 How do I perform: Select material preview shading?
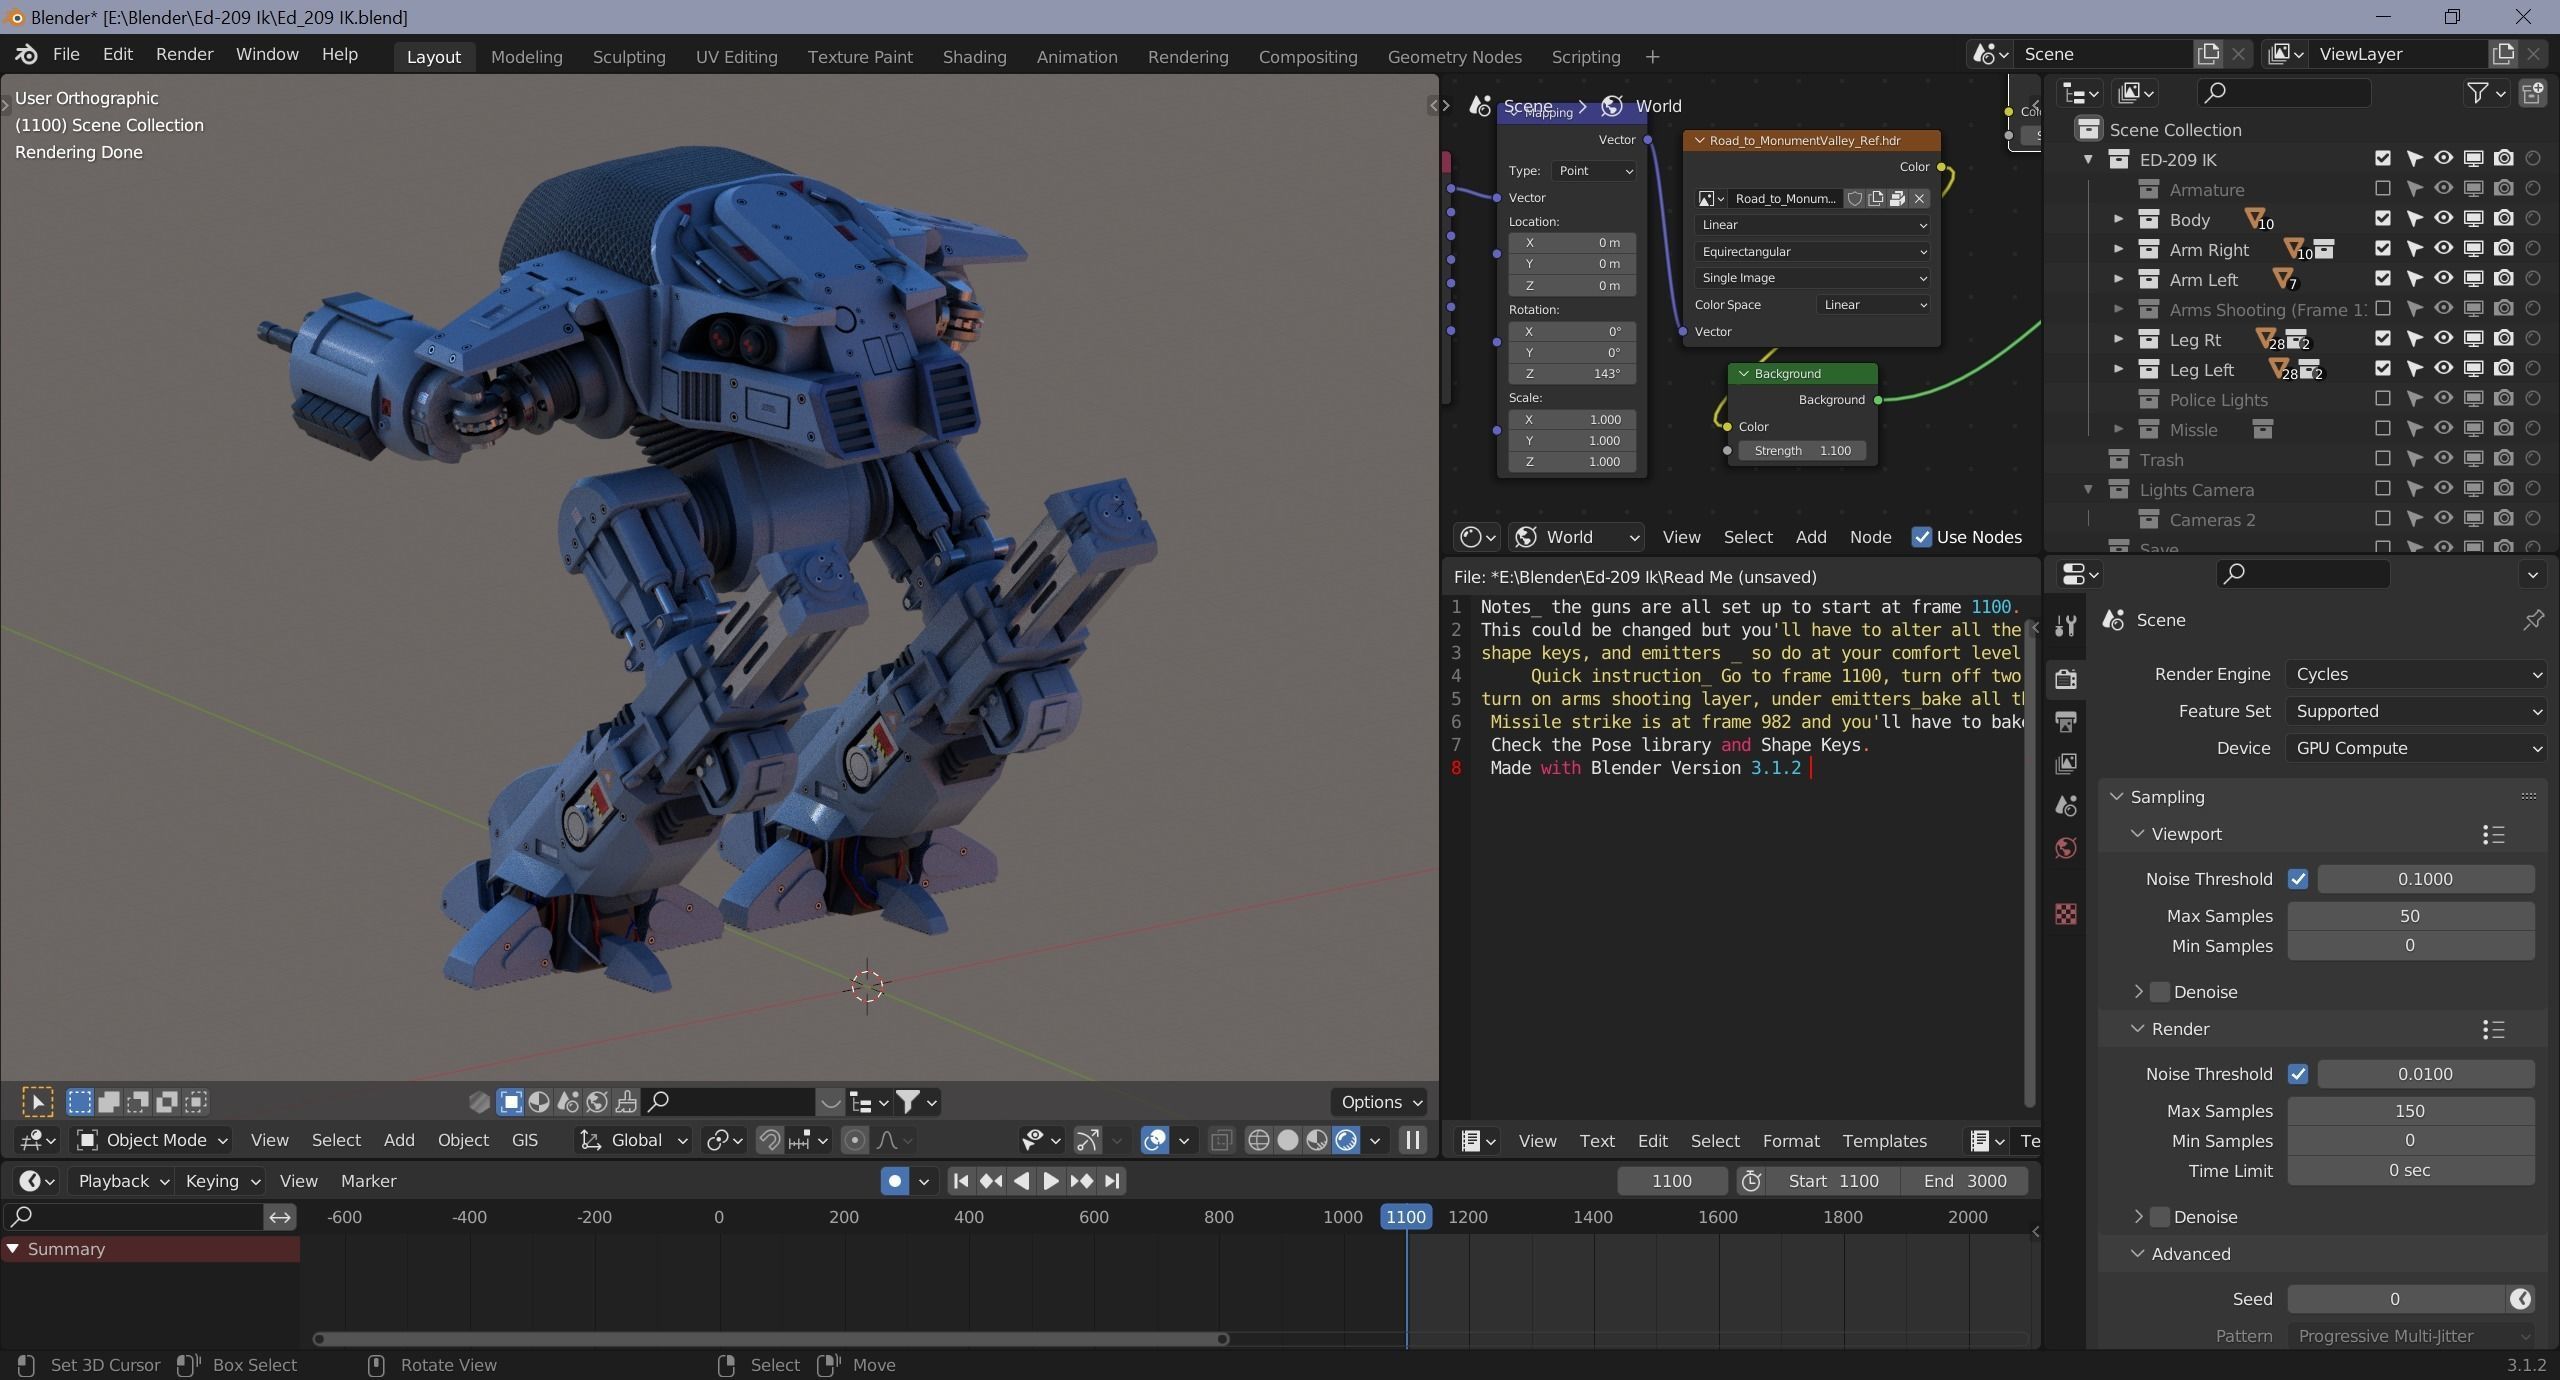[x=1317, y=1140]
